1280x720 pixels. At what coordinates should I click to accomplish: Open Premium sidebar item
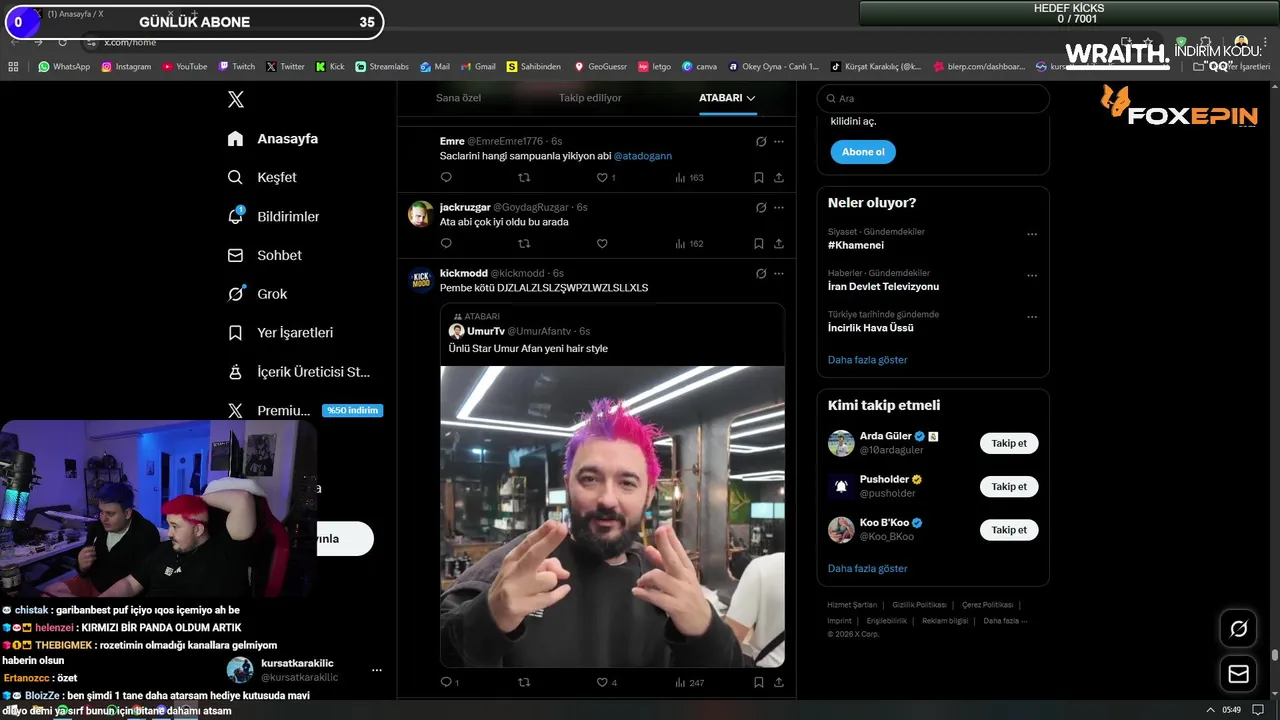pyautogui.click(x=304, y=411)
